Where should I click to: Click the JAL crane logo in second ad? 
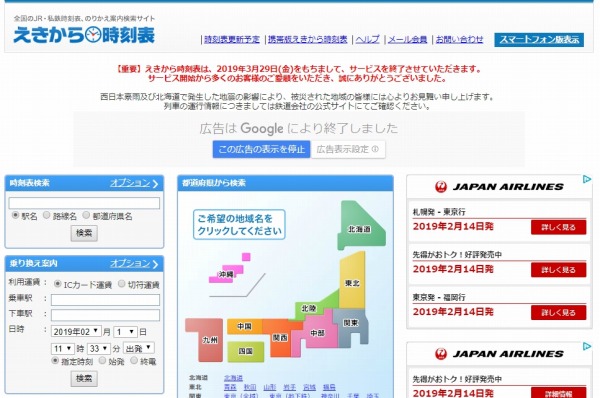pos(441,354)
